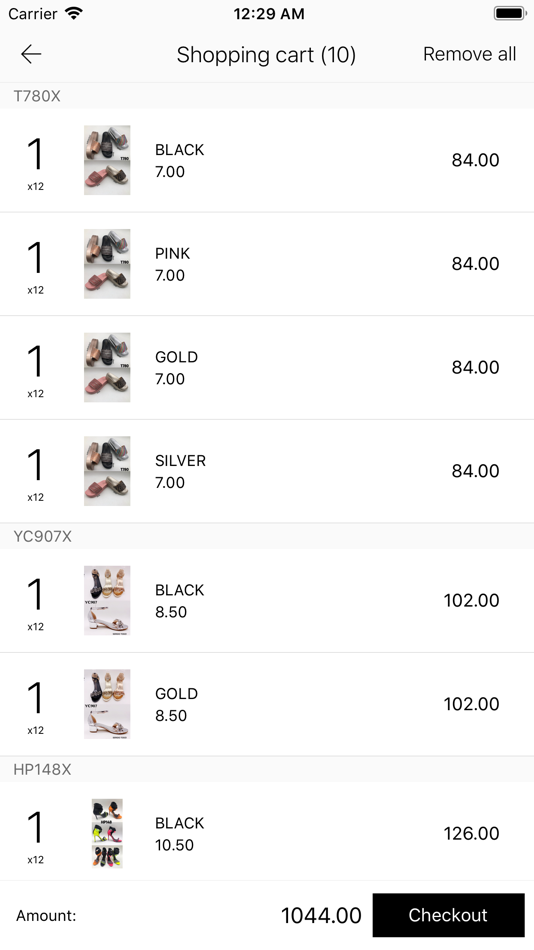Open the T780X GOLD sandal thumbnail
The image size is (534, 950).
pyautogui.click(x=107, y=367)
